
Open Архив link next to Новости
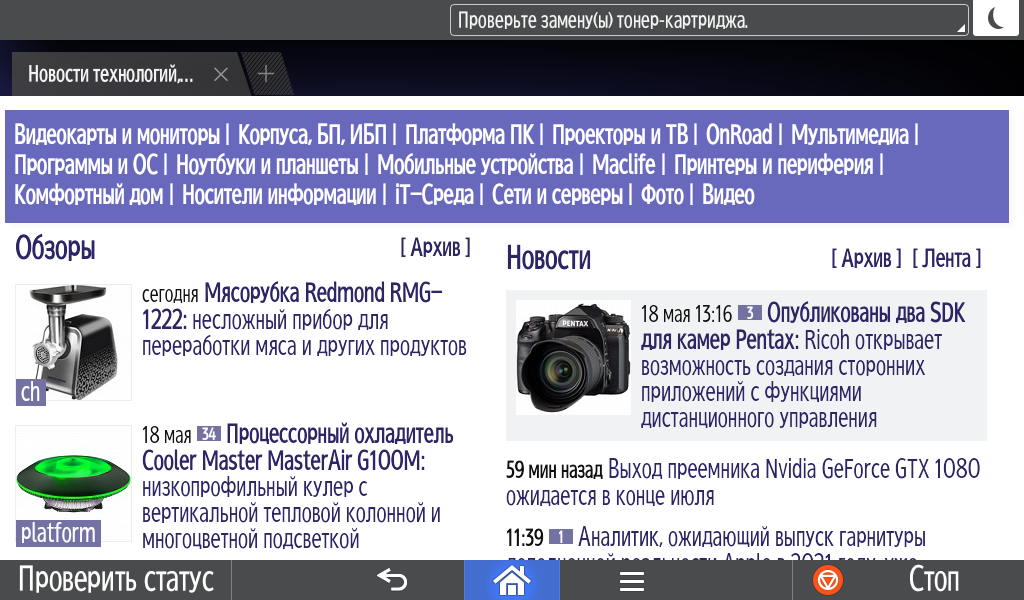[866, 259]
